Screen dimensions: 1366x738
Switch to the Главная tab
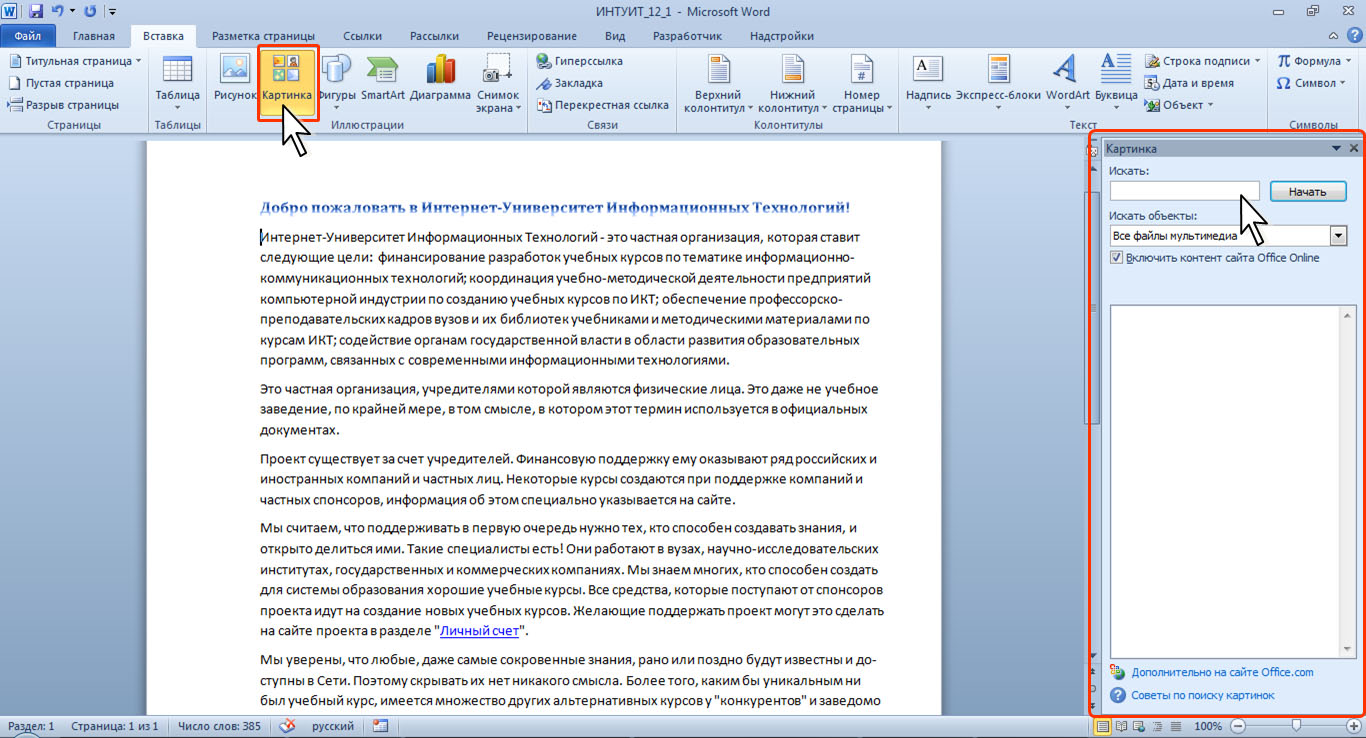click(94, 36)
